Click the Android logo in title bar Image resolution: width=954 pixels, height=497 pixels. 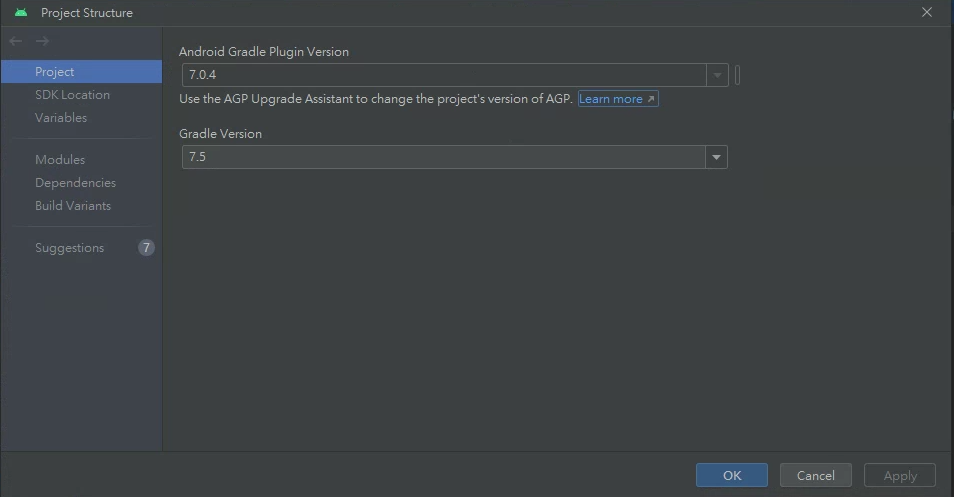coord(21,13)
